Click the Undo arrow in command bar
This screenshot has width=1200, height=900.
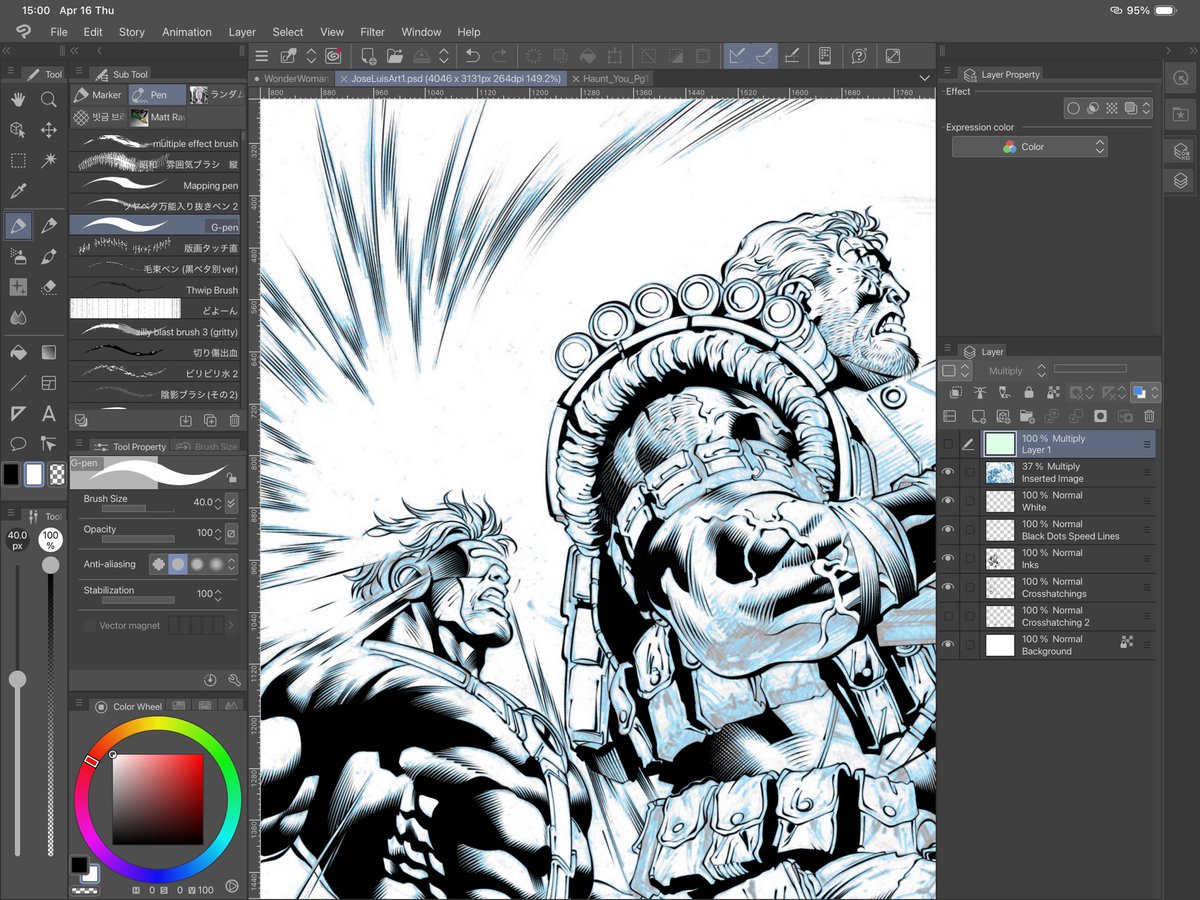coord(473,56)
